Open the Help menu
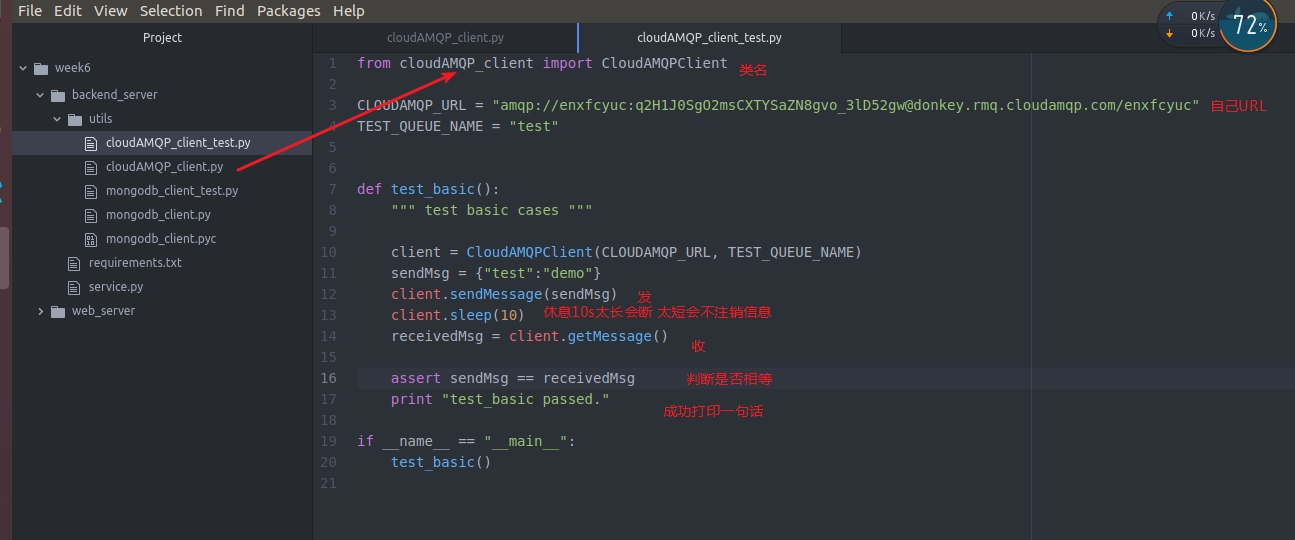Viewport: 1295px width, 540px height. (x=348, y=11)
